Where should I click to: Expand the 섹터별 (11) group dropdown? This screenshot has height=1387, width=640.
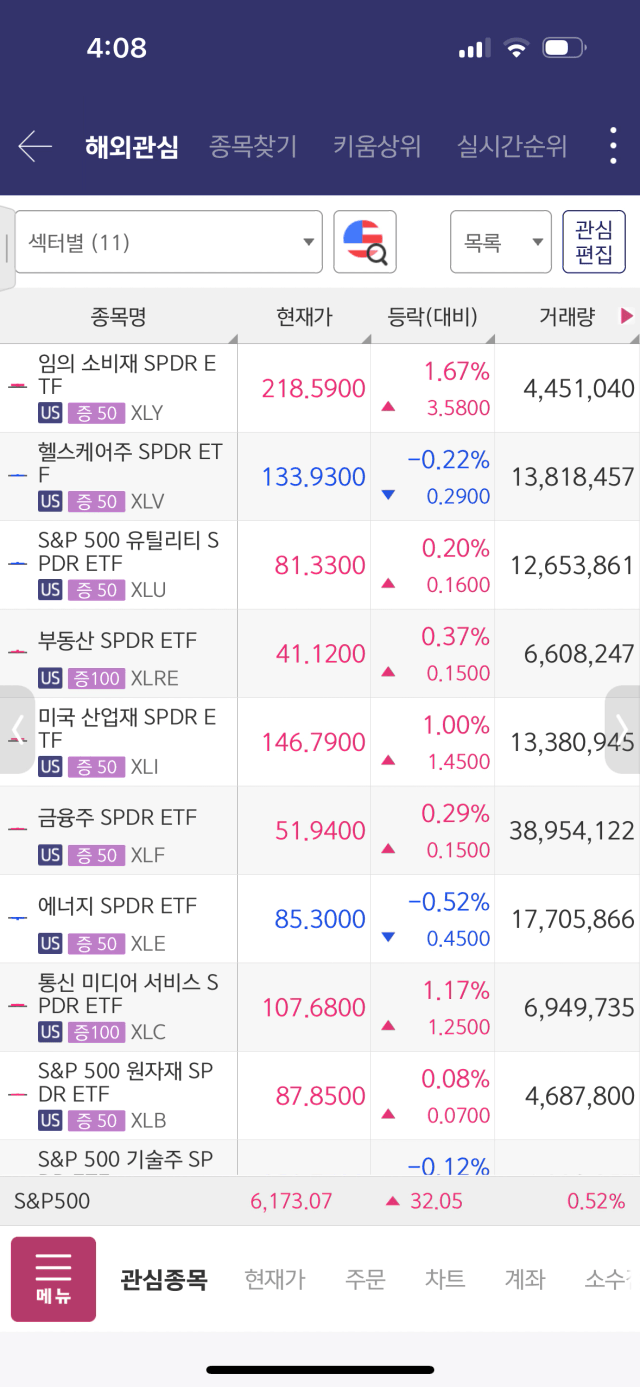pos(168,242)
